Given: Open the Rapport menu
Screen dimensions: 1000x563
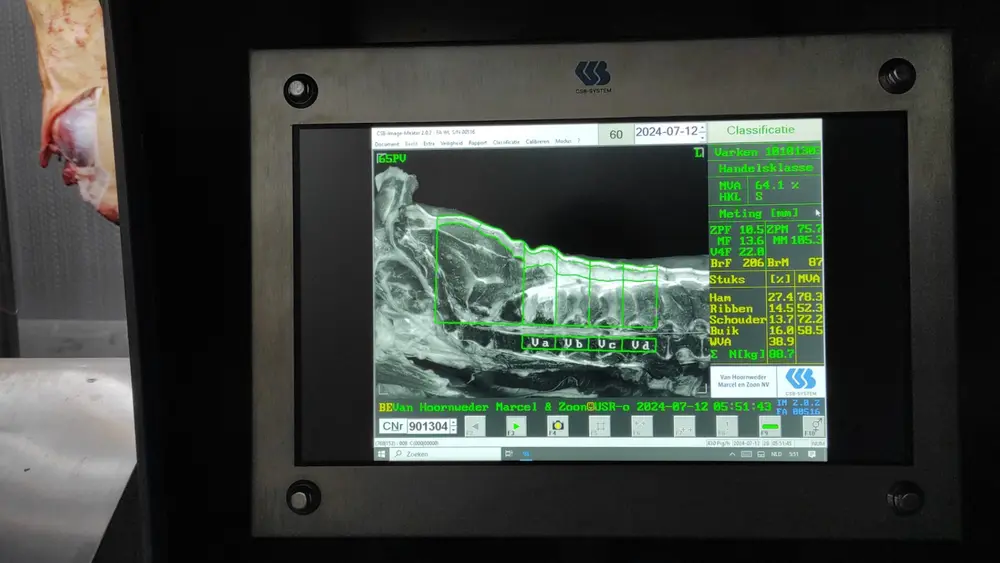Looking at the screenshot, I should (x=478, y=143).
